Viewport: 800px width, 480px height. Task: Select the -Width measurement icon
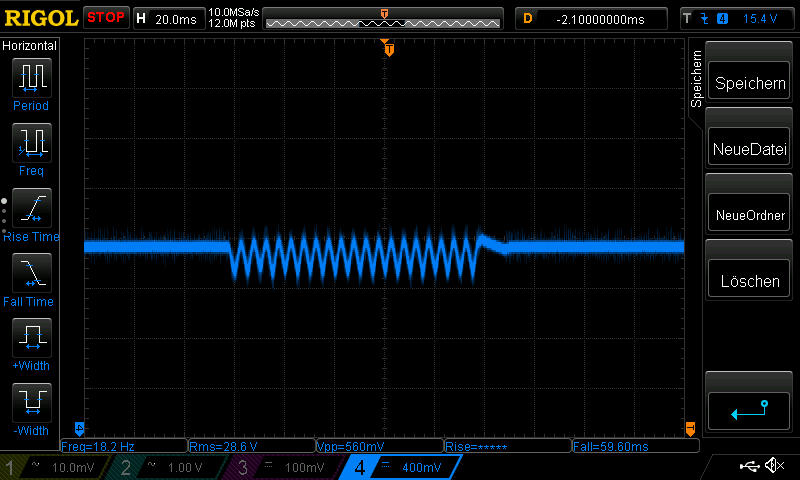click(x=32, y=402)
